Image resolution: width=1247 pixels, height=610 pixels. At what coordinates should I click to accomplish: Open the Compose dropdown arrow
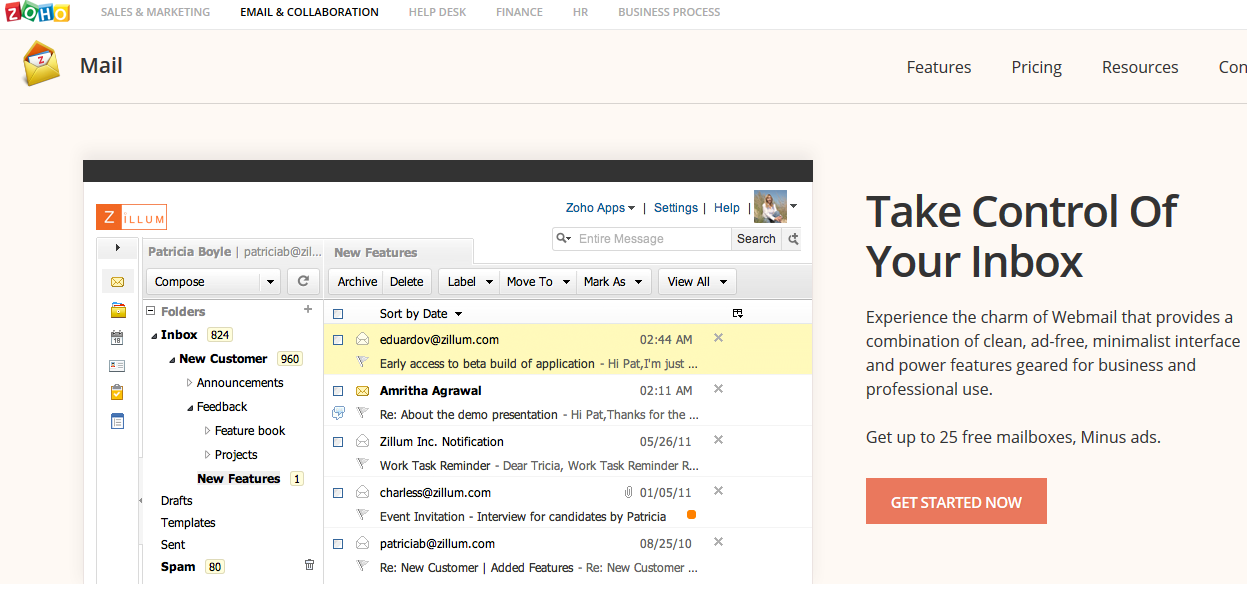pyautogui.click(x=270, y=283)
